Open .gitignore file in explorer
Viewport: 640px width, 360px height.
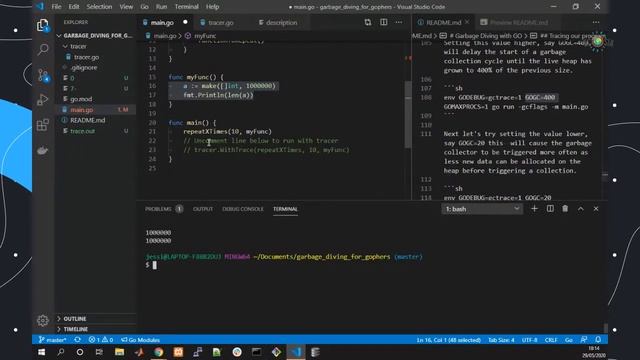coord(96,67)
